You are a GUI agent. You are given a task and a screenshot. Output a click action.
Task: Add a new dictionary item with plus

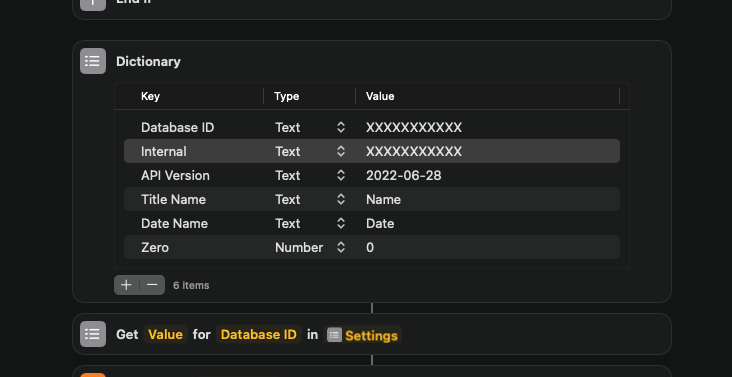127,285
